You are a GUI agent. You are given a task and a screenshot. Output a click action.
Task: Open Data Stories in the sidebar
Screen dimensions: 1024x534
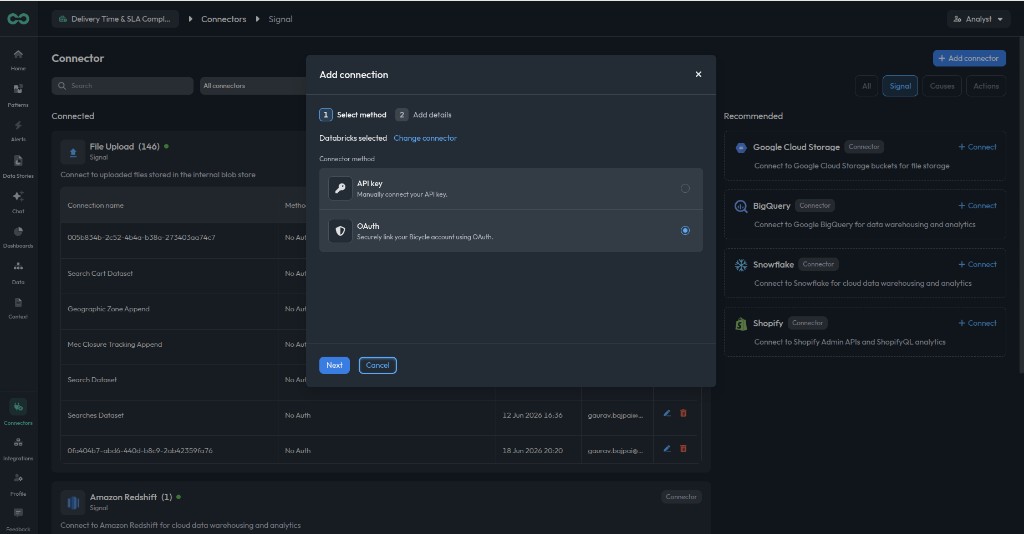pos(18,166)
